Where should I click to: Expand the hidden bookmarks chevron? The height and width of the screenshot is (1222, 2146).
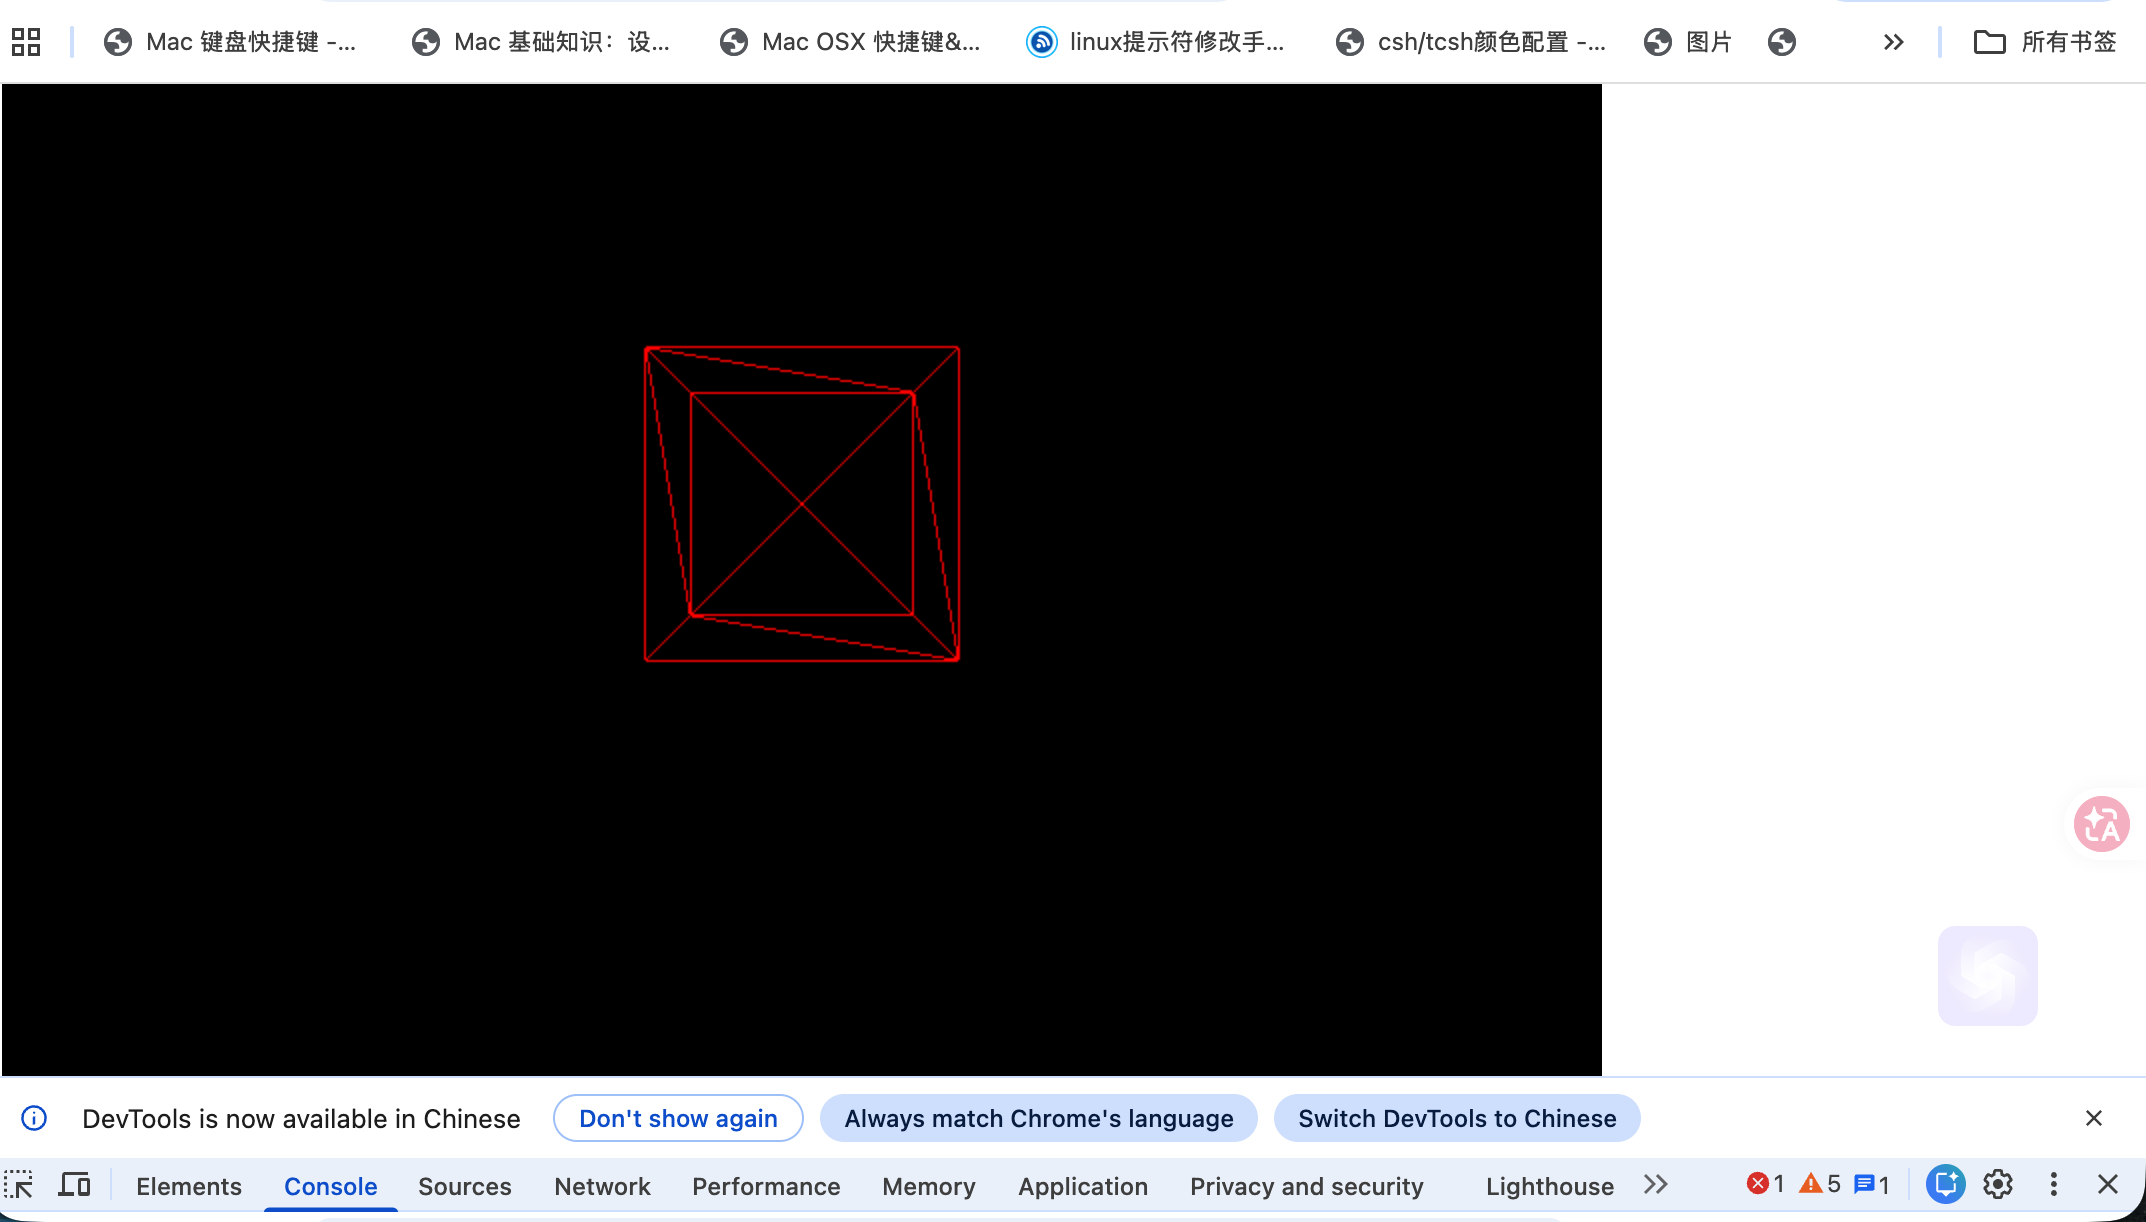point(1893,42)
